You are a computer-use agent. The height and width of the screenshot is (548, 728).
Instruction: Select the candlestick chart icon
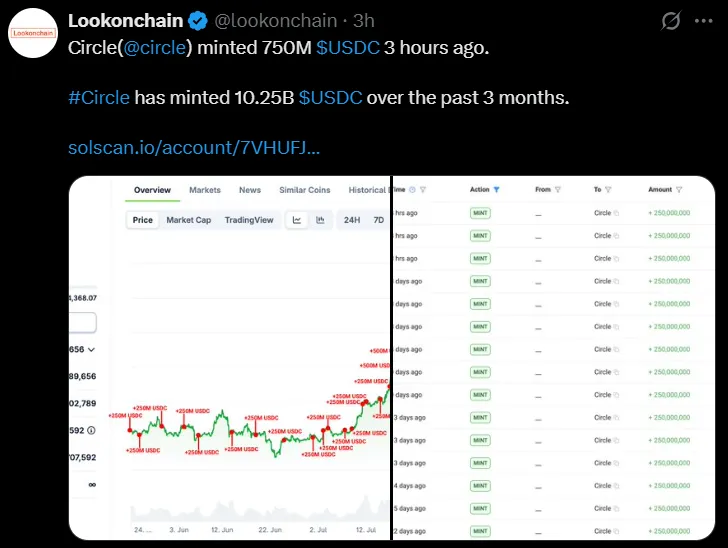(320, 220)
